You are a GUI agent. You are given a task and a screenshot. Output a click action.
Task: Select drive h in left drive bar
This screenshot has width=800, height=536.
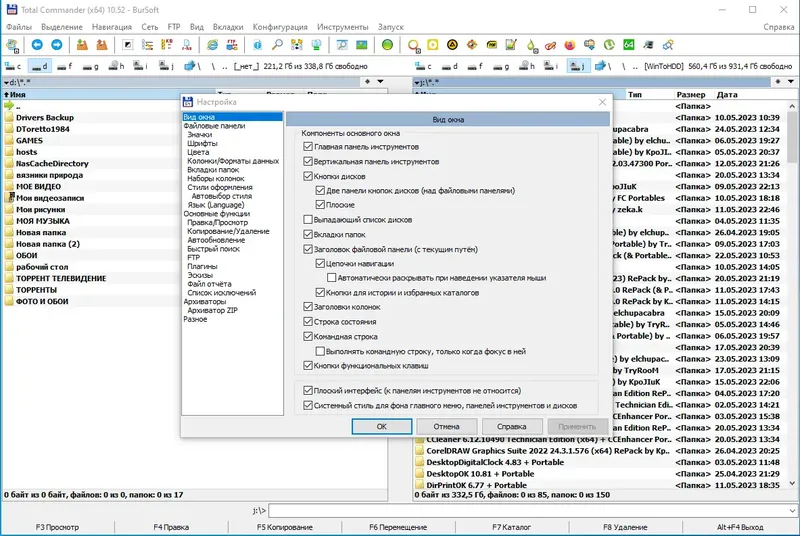[116, 66]
